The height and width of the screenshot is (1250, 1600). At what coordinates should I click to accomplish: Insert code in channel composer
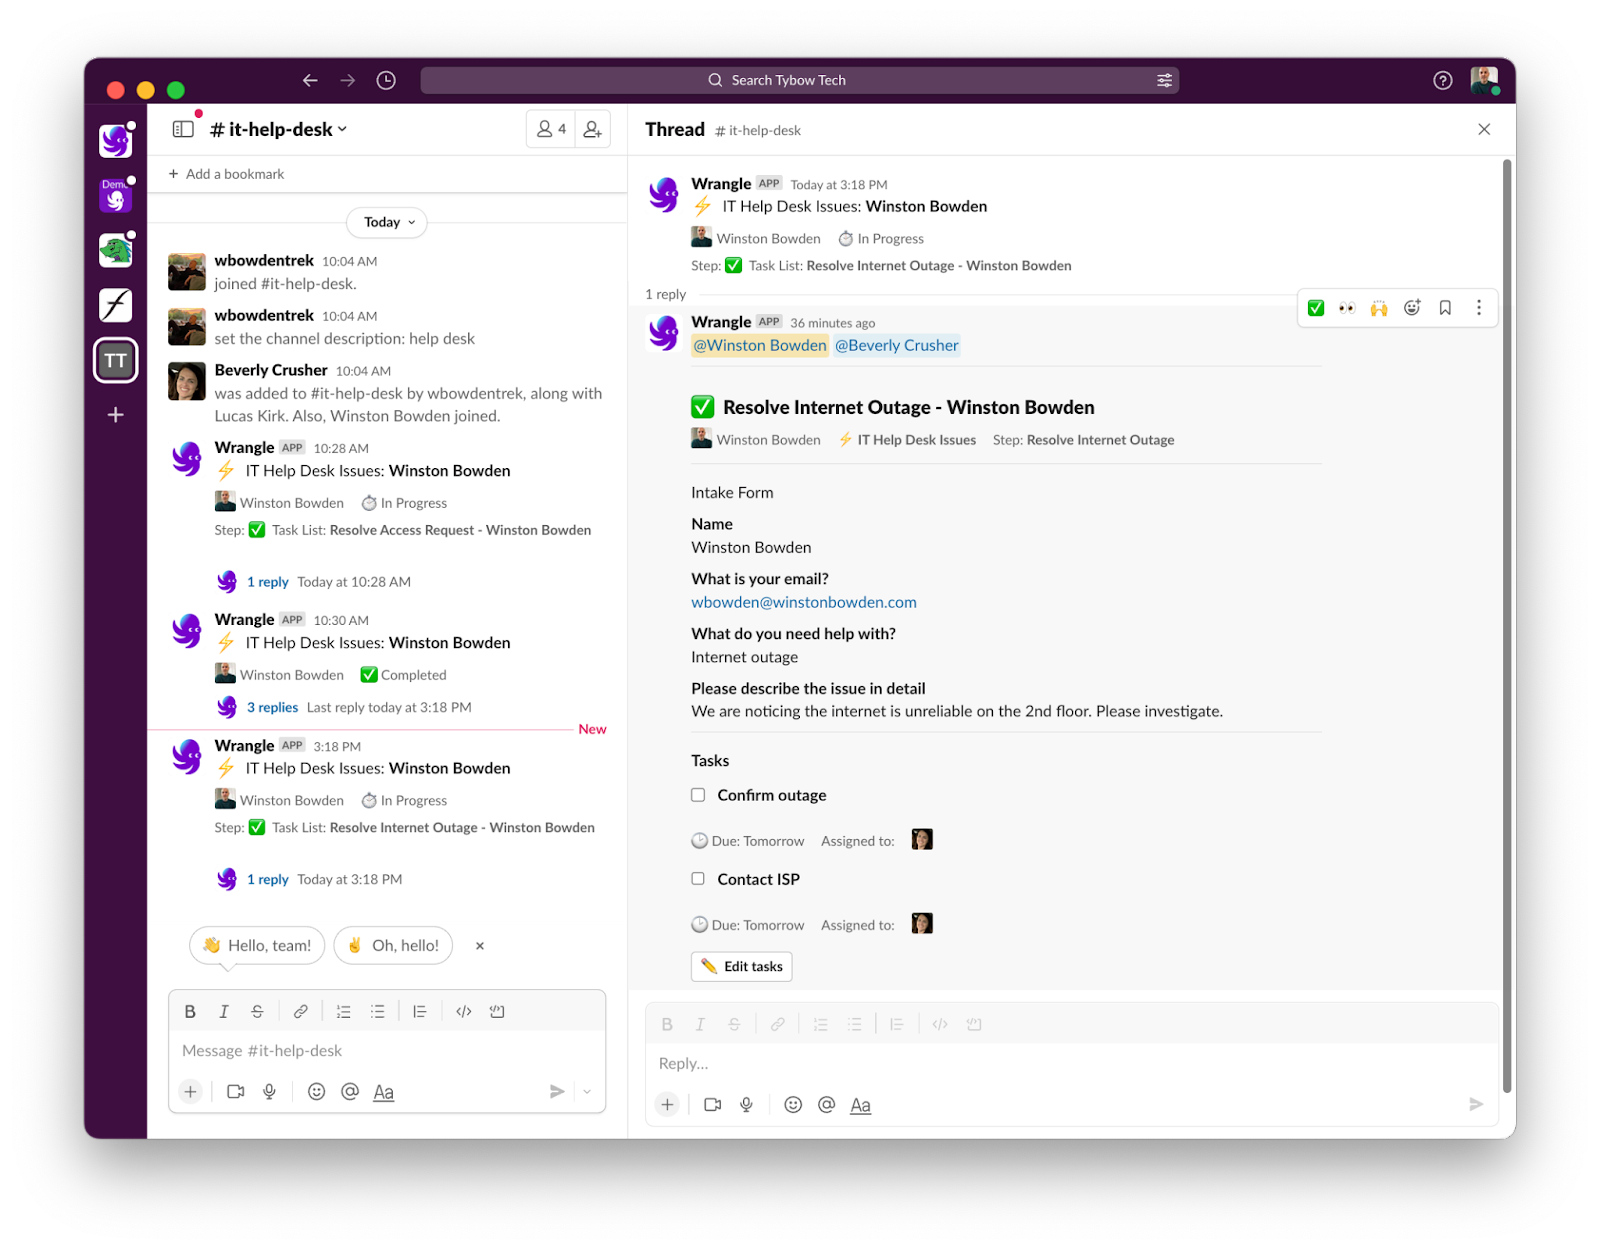point(464,1012)
